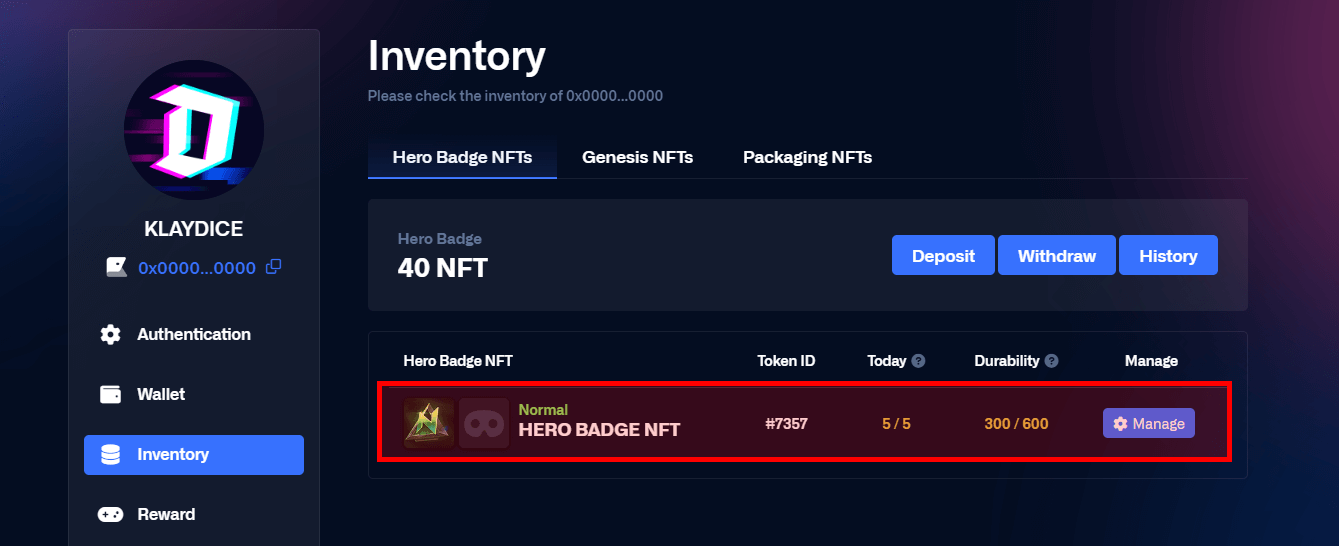Click the Today help question icon
Image resolution: width=1339 pixels, height=546 pixels.
(918, 361)
